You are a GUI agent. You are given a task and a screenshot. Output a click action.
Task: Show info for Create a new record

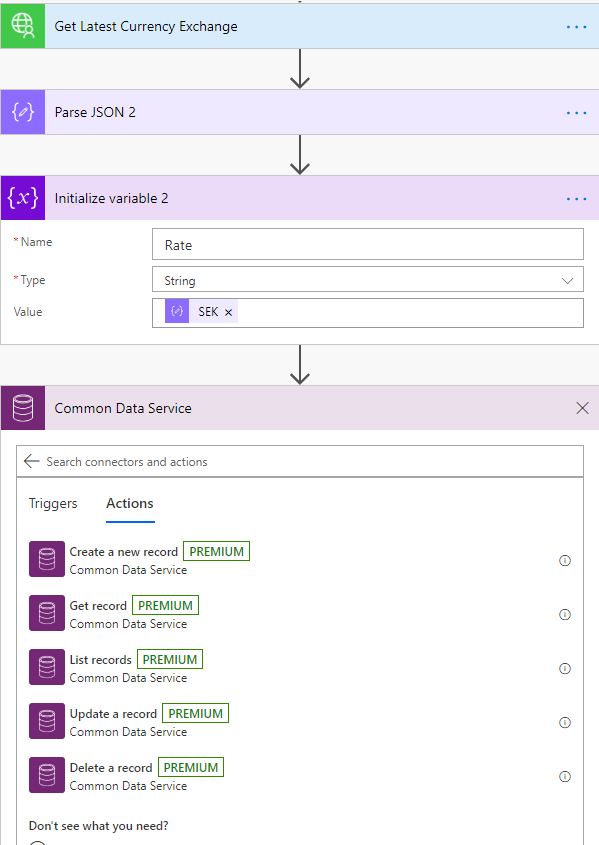point(565,560)
